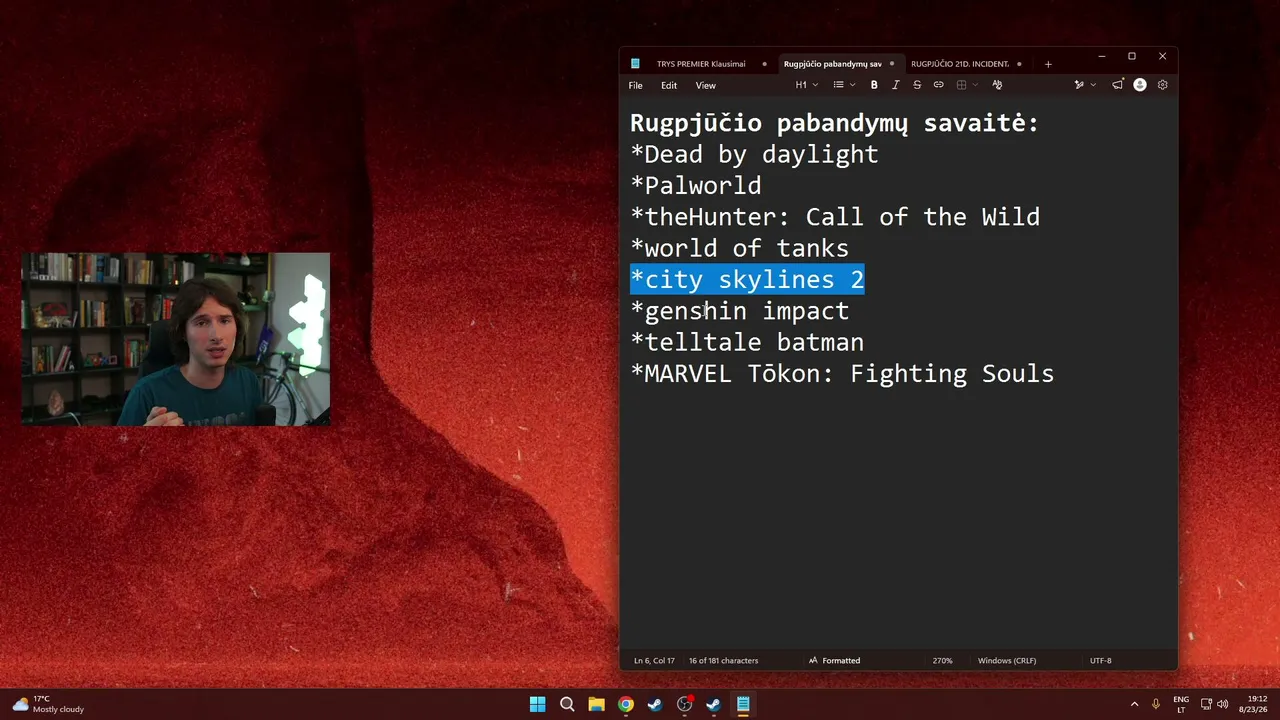Viewport: 1280px width, 720px height.
Task: Select the Rugpjūčio pabandymų sav tab
Action: (x=833, y=64)
